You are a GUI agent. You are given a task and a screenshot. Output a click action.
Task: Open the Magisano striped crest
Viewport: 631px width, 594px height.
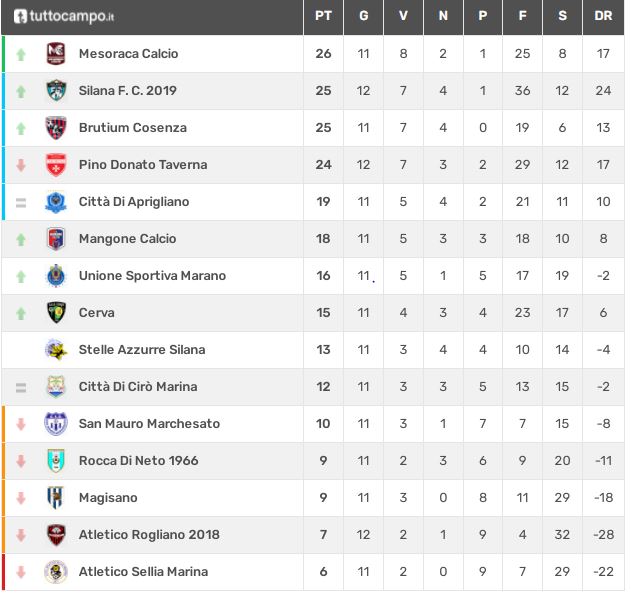pyautogui.click(x=56, y=498)
